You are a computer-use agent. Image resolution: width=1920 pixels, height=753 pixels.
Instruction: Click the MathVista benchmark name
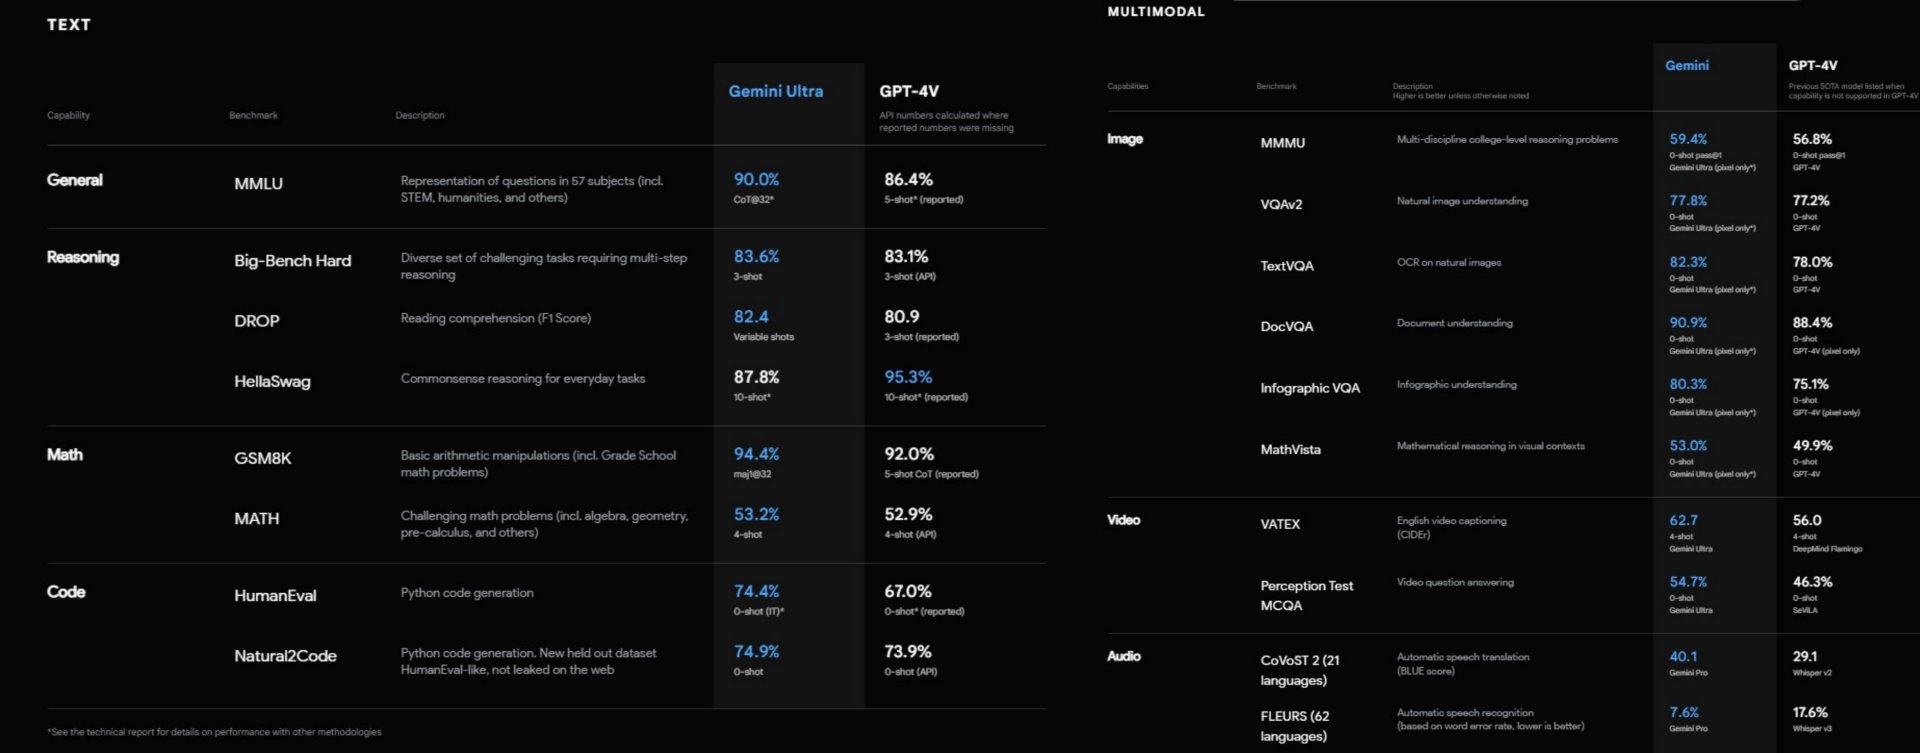(x=1290, y=450)
